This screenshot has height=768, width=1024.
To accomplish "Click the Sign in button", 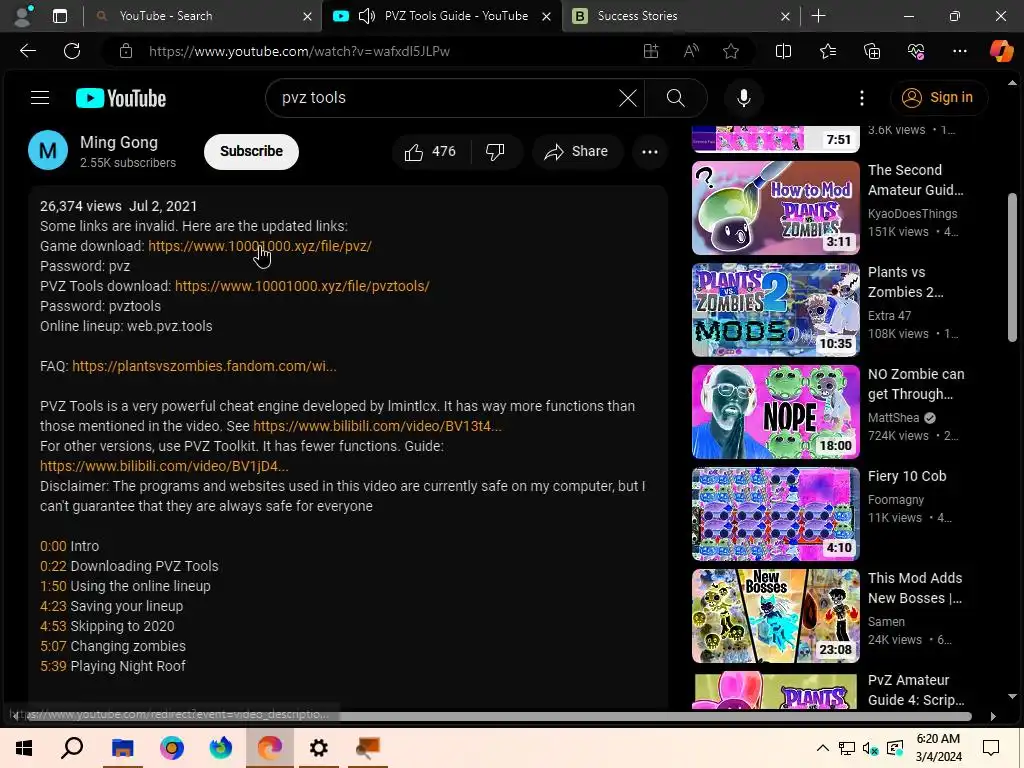I will [x=938, y=98].
